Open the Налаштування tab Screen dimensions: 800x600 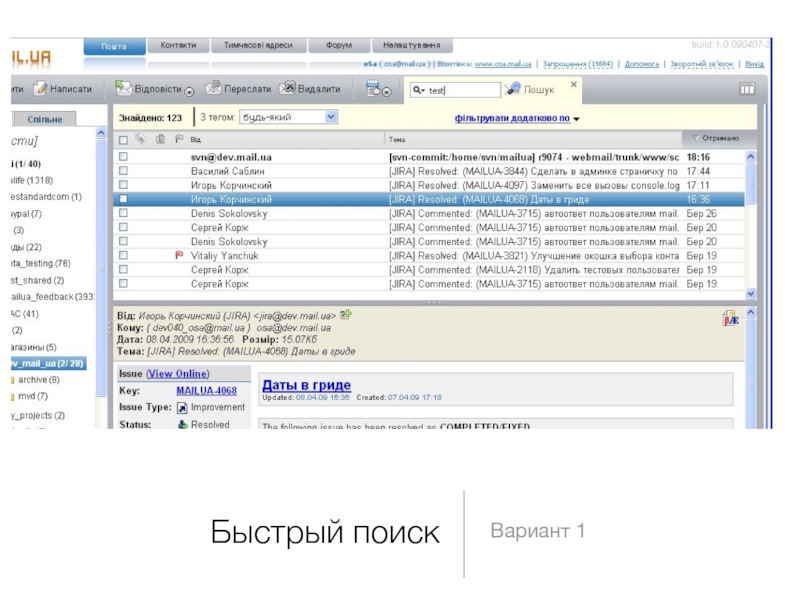click(412, 45)
